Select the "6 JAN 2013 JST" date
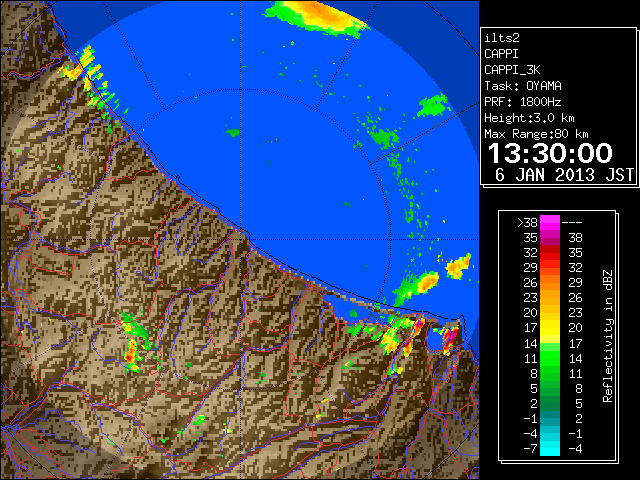This screenshot has width=640, height=480. click(x=564, y=175)
